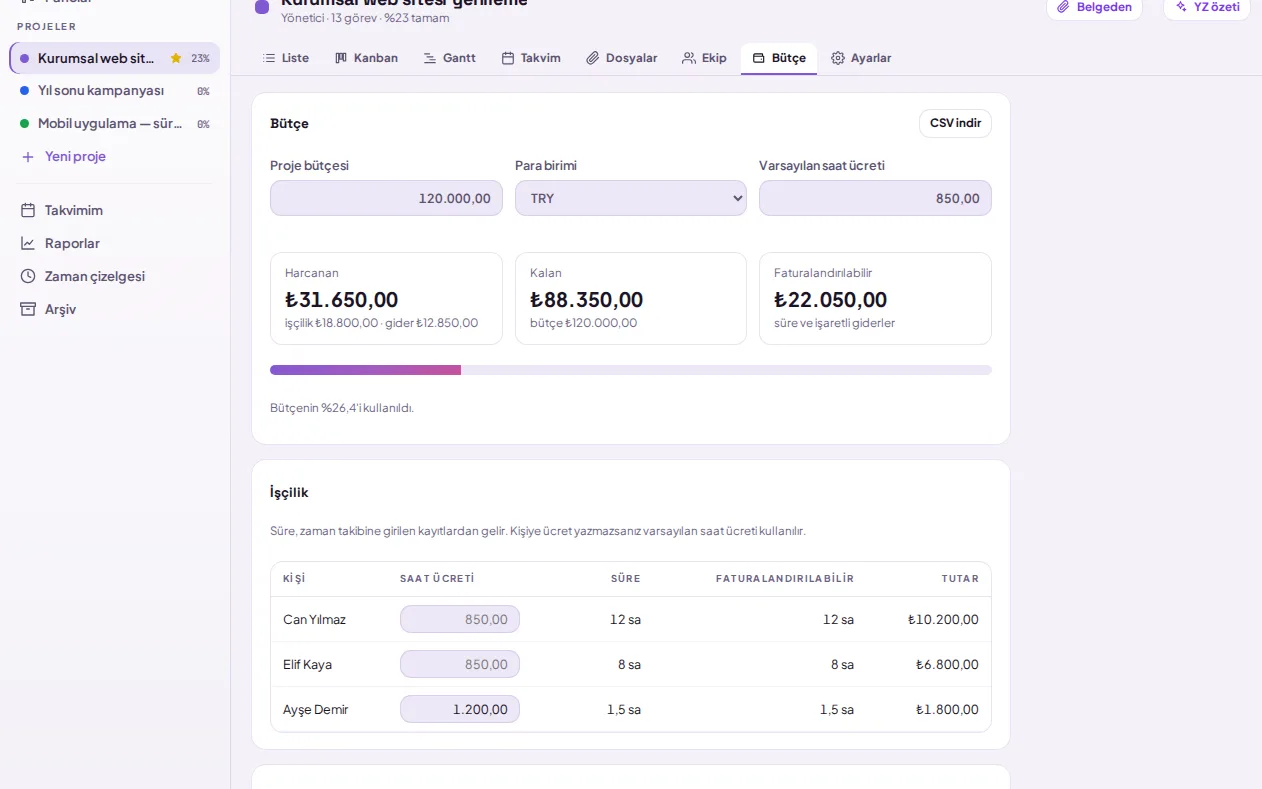Click the wallet icon in Bütçe tab
The height and width of the screenshot is (789, 1262).
pos(759,58)
